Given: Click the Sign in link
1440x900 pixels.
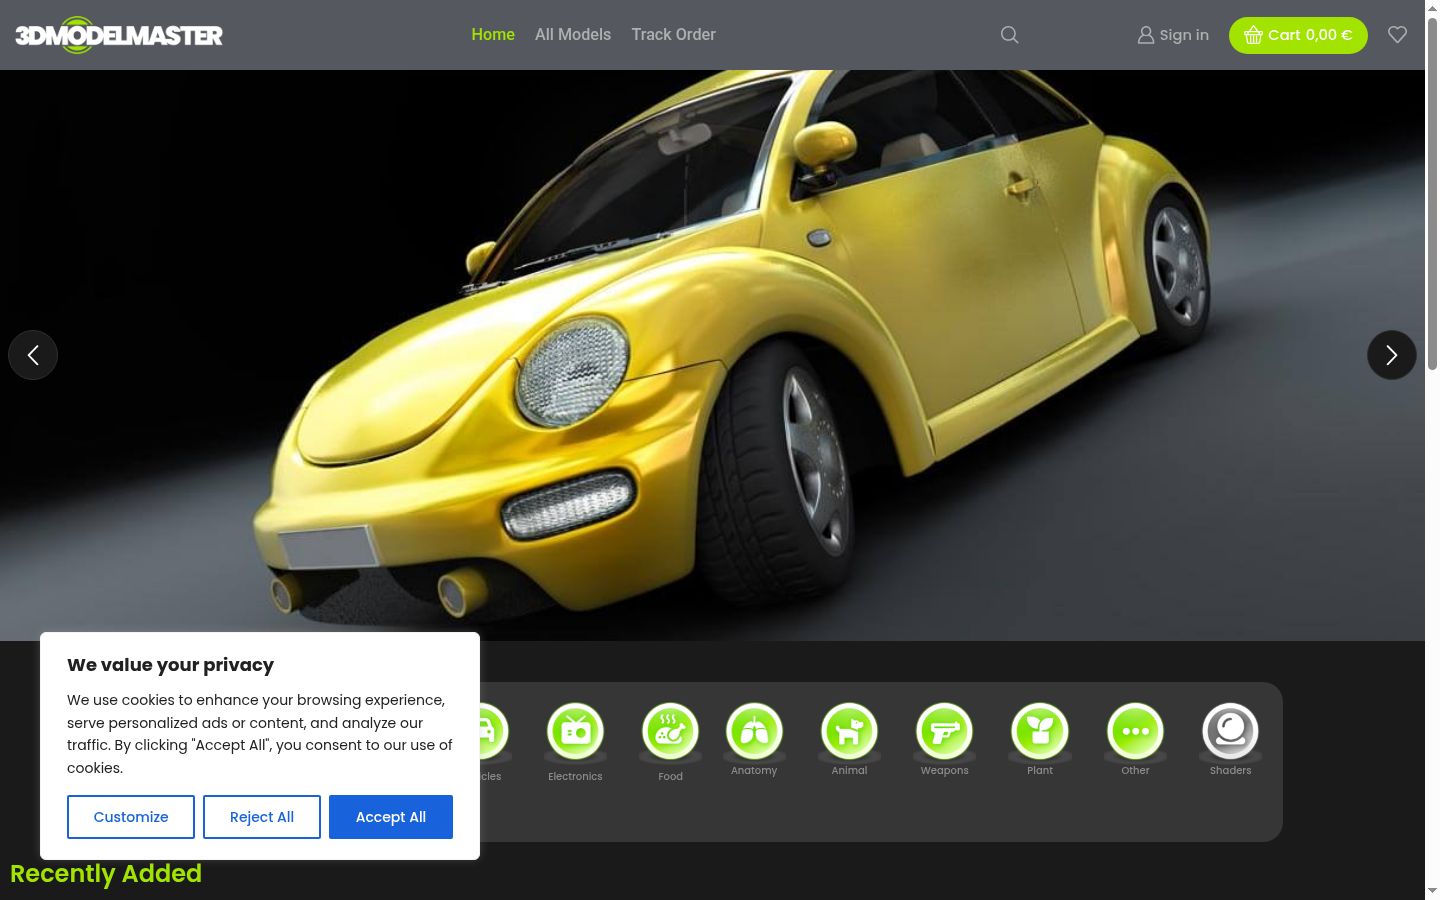Looking at the screenshot, I should tap(1173, 35).
